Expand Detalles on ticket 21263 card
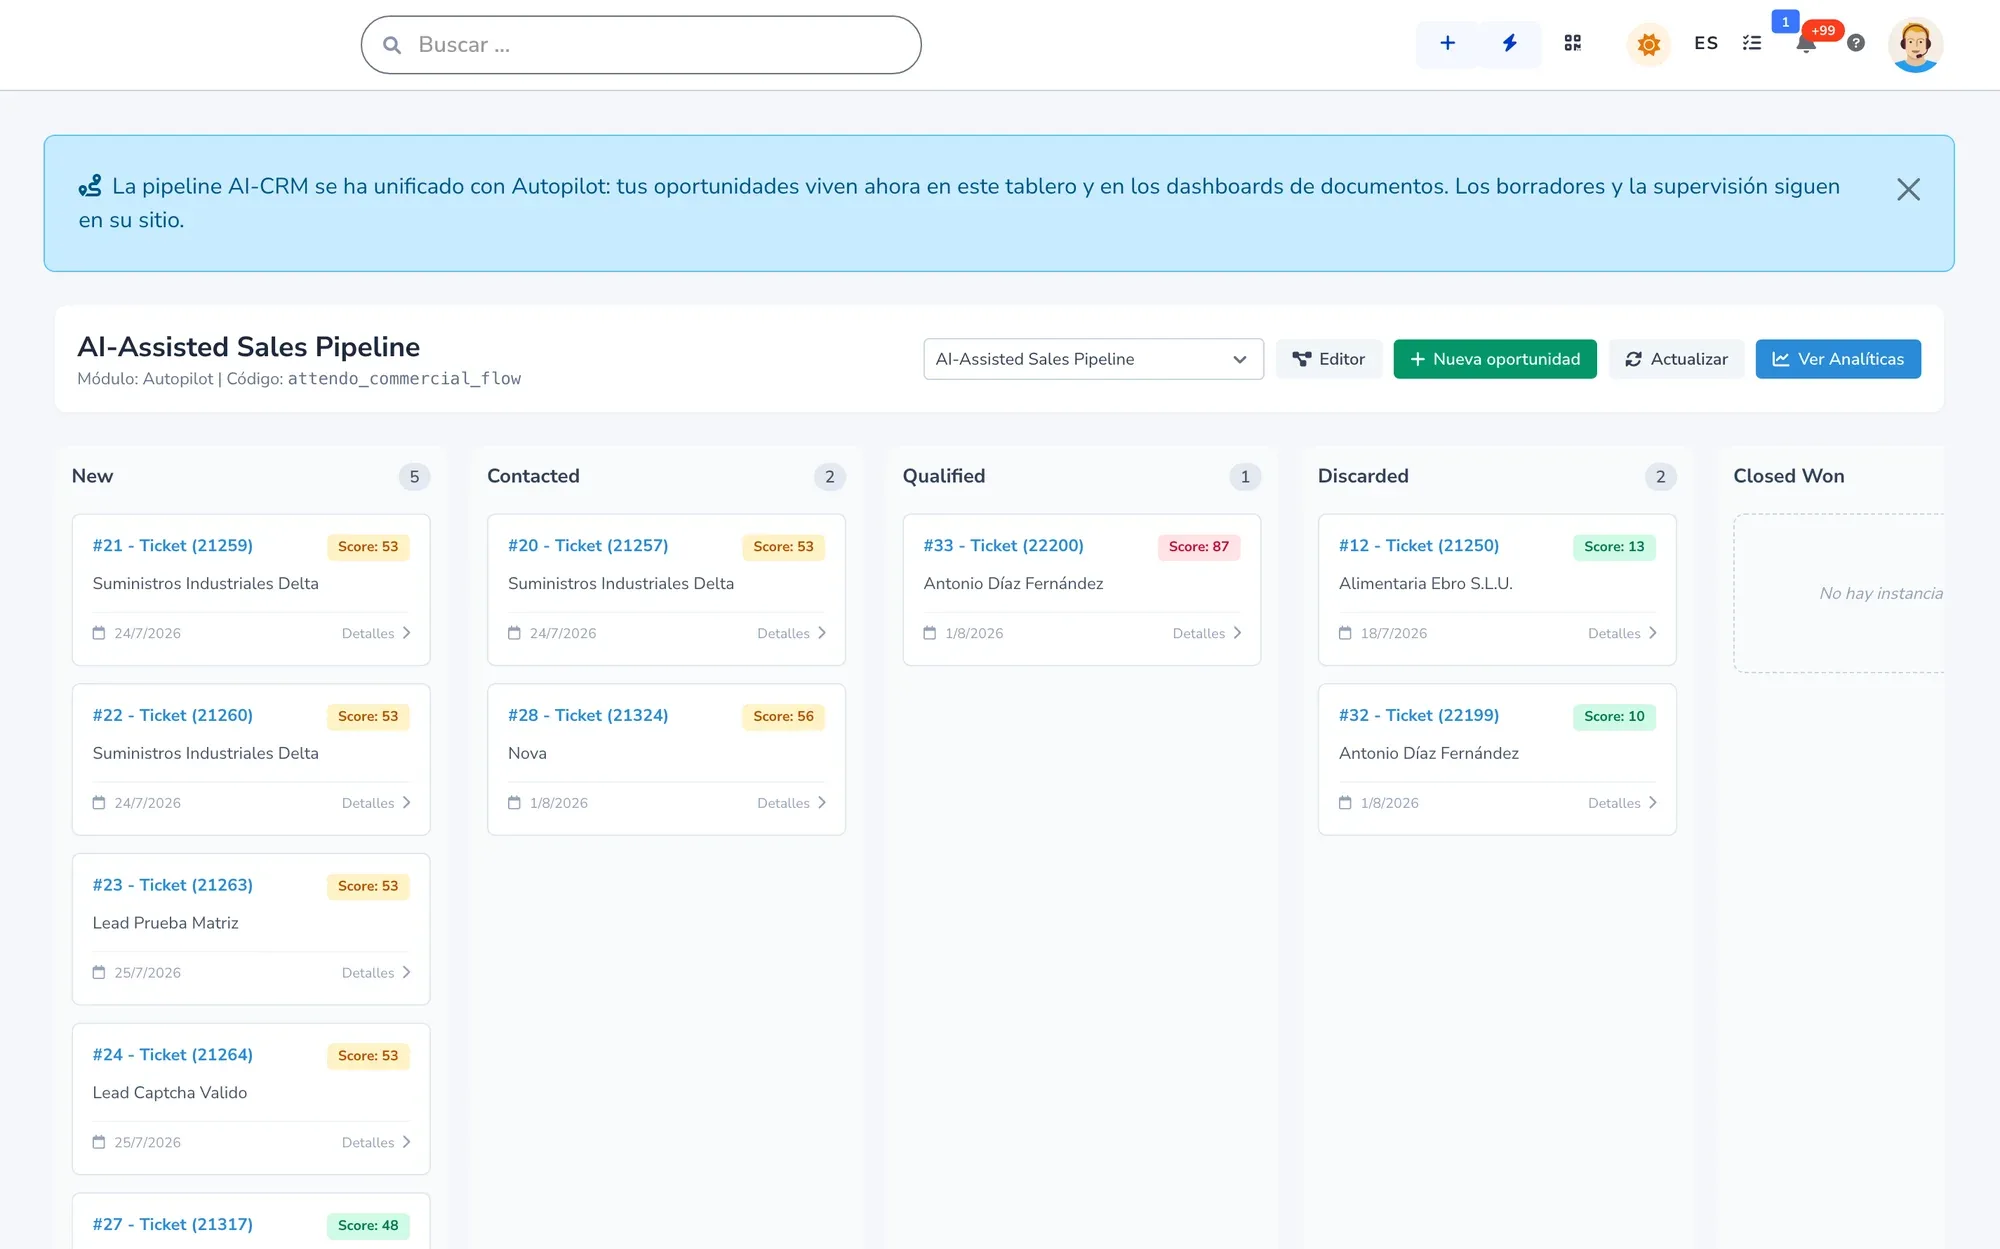Image resolution: width=2000 pixels, height=1249 pixels. tap(376, 973)
